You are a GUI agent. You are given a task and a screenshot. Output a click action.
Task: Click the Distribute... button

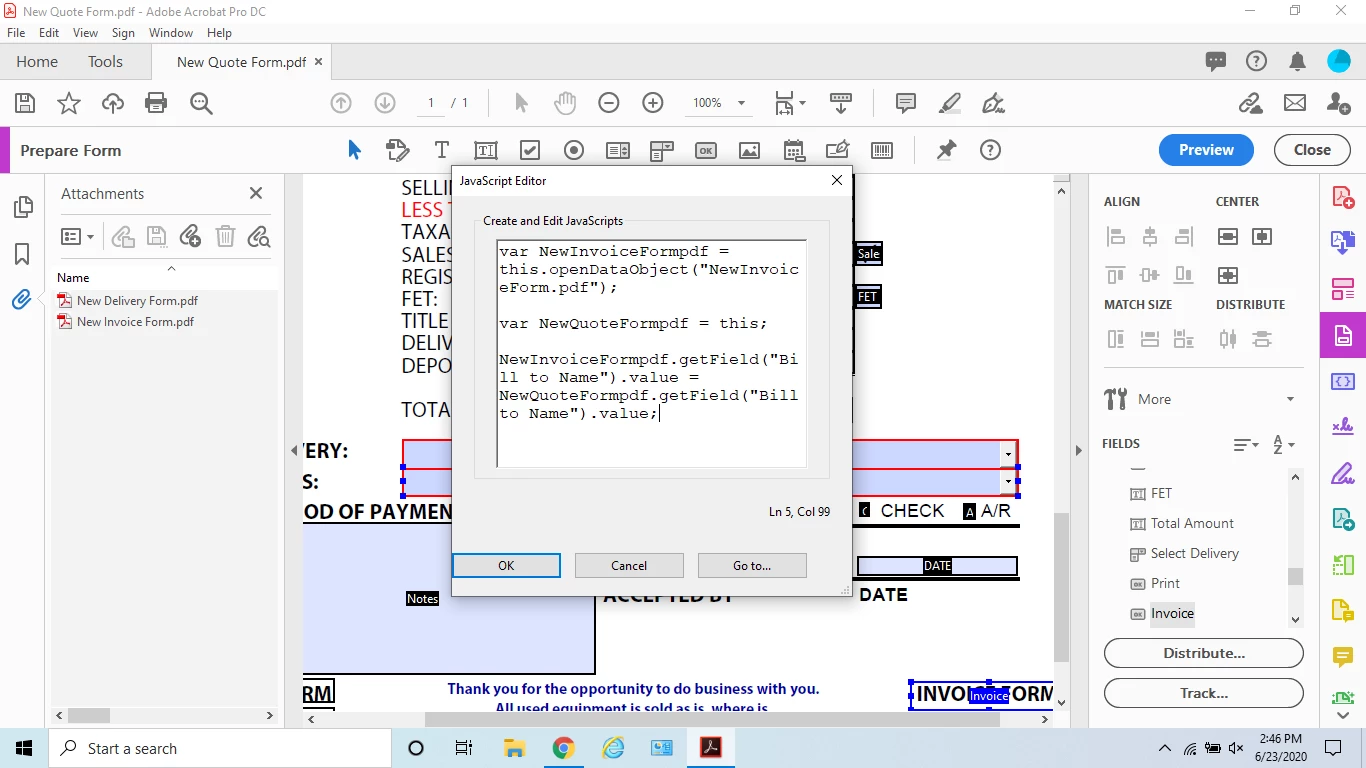tap(1204, 653)
